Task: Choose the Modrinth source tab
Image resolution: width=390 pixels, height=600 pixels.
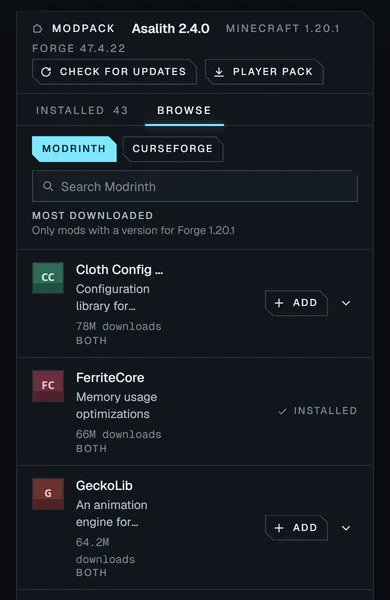Action: point(74,148)
